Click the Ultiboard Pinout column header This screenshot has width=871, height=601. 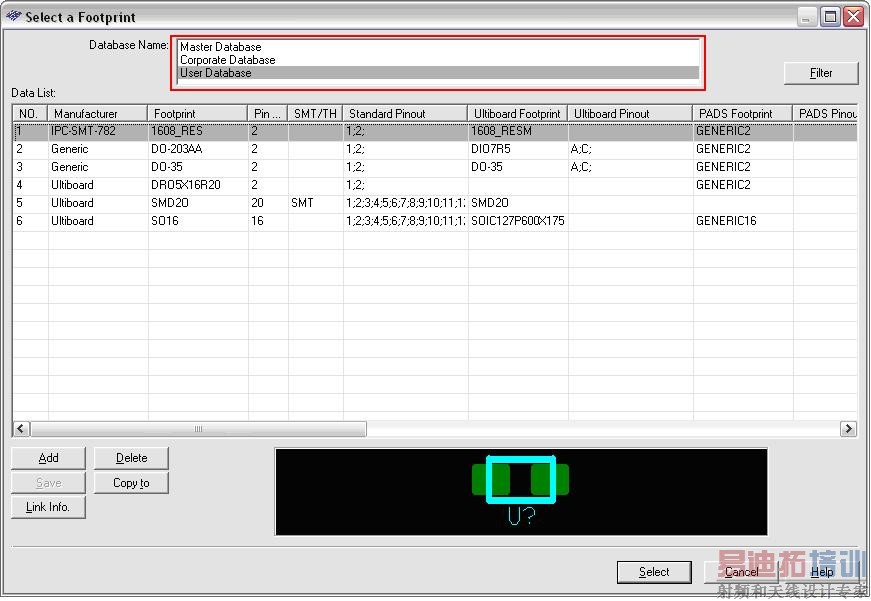point(630,113)
